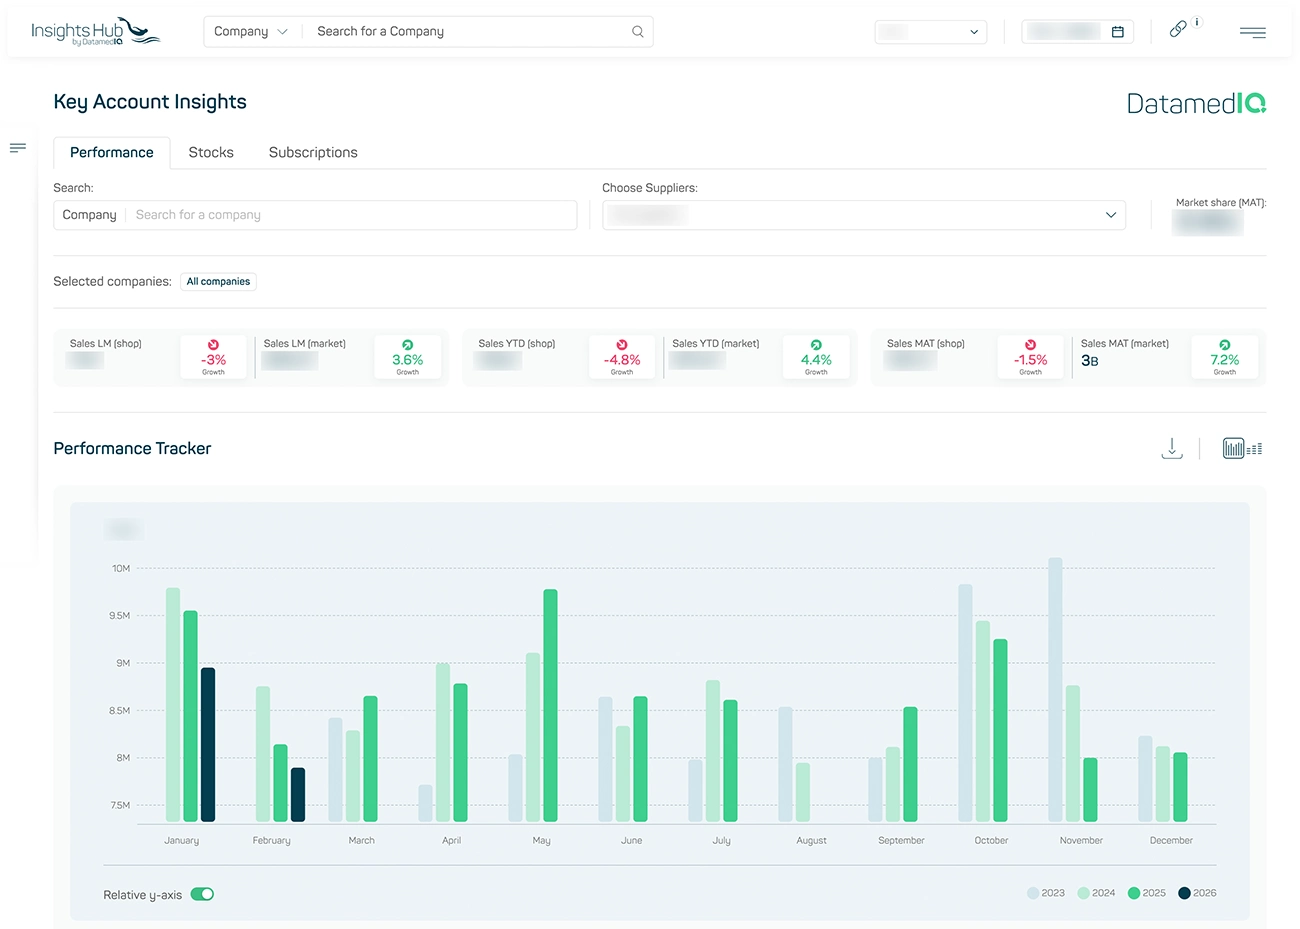Click the Search for a company input

350,215
